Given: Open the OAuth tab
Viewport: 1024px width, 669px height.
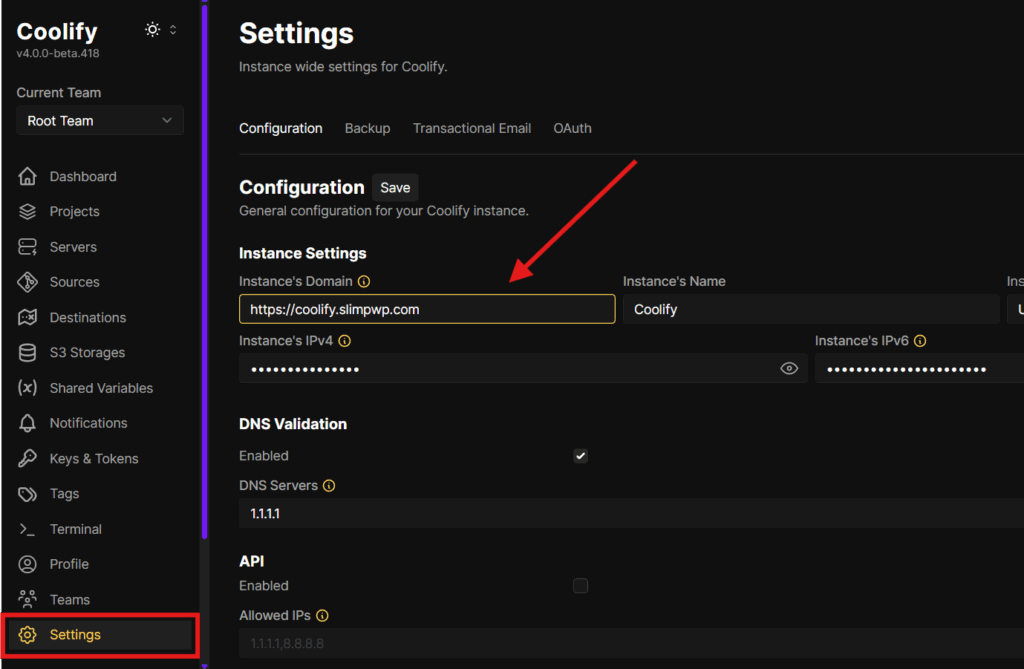Looking at the screenshot, I should [x=573, y=129].
